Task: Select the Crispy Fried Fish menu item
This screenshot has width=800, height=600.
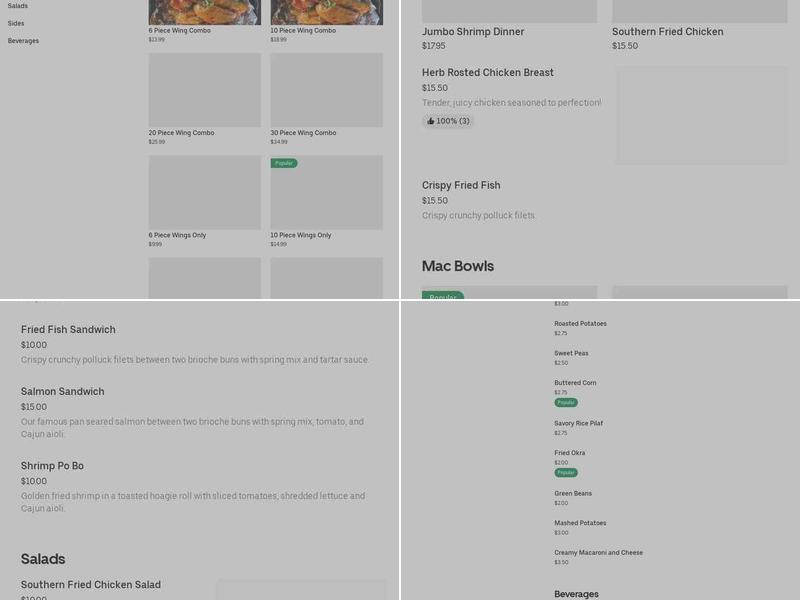Action: coord(461,185)
